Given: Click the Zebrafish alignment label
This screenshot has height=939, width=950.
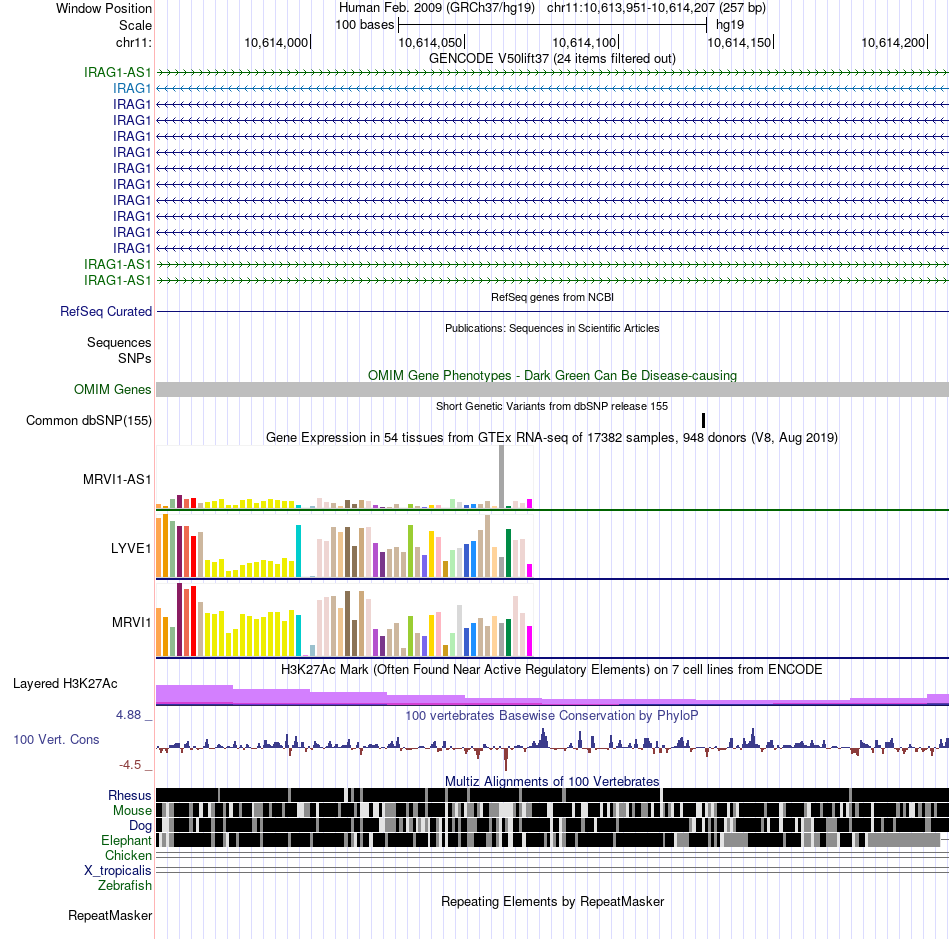Looking at the screenshot, I should [124, 886].
